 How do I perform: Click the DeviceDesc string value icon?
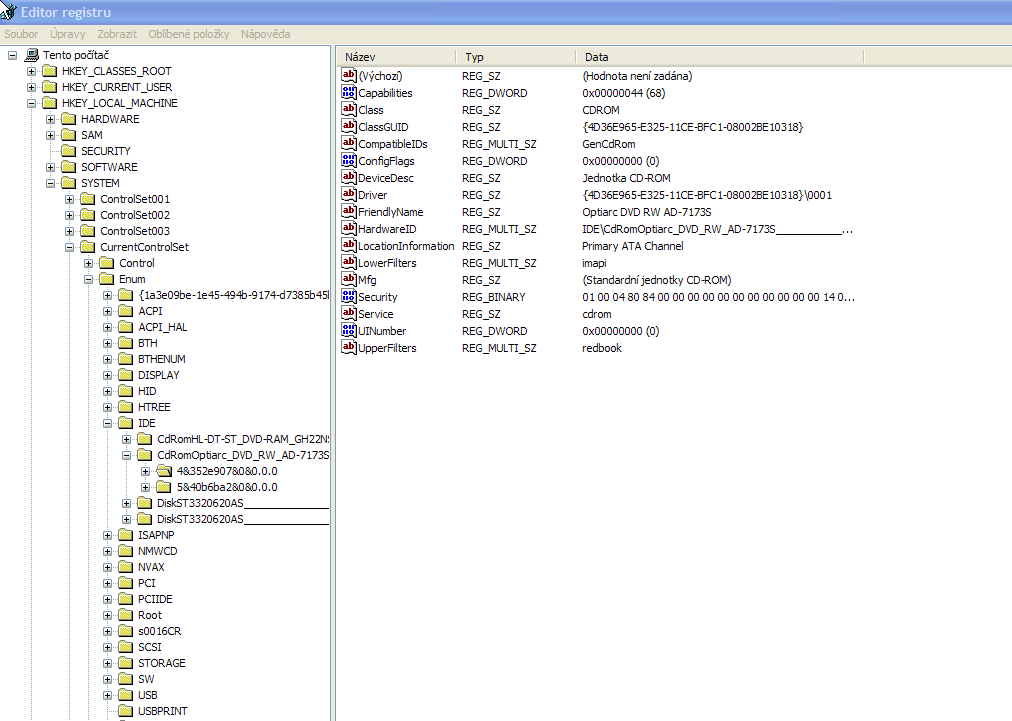349,178
